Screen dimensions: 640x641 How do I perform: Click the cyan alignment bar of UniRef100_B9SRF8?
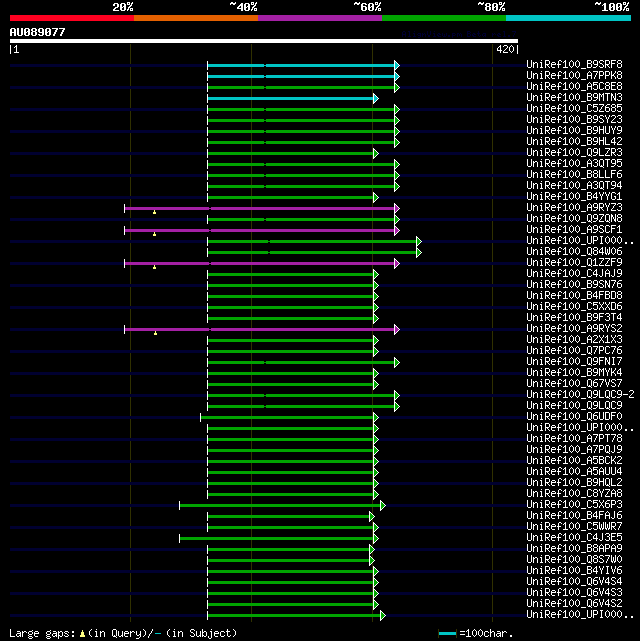click(x=301, y=65)
